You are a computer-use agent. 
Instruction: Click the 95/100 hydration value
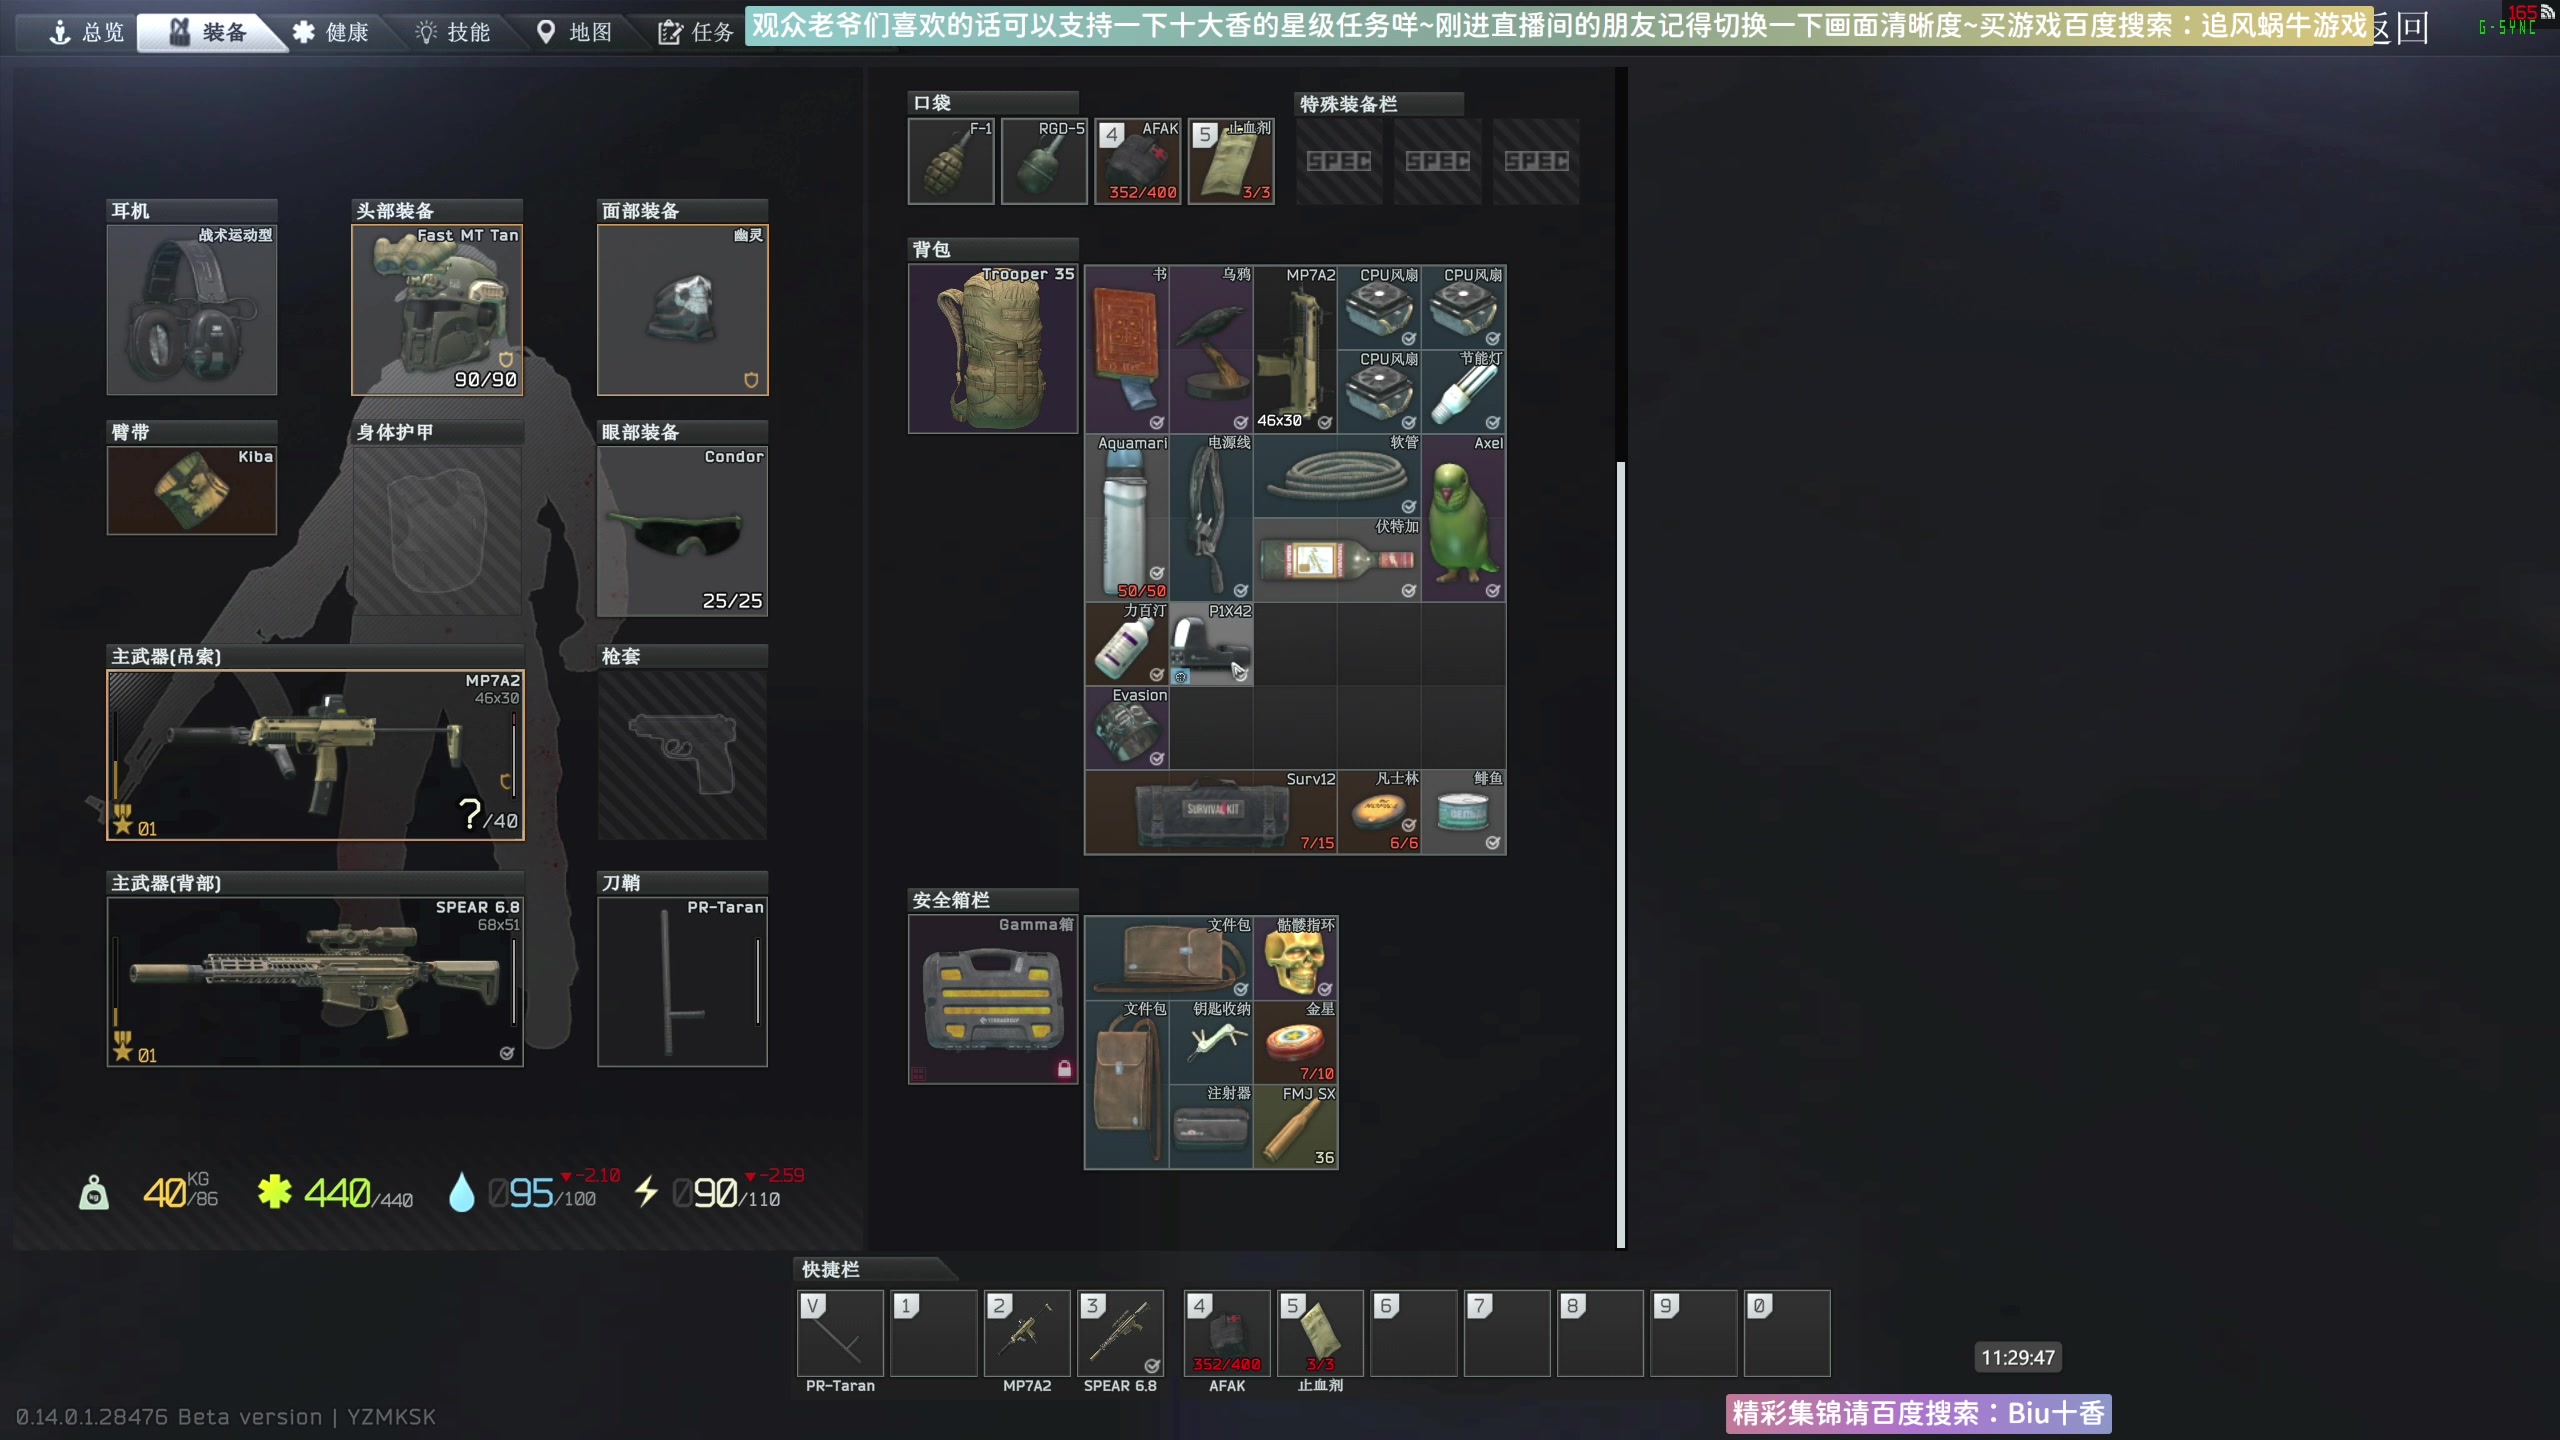542,1193
